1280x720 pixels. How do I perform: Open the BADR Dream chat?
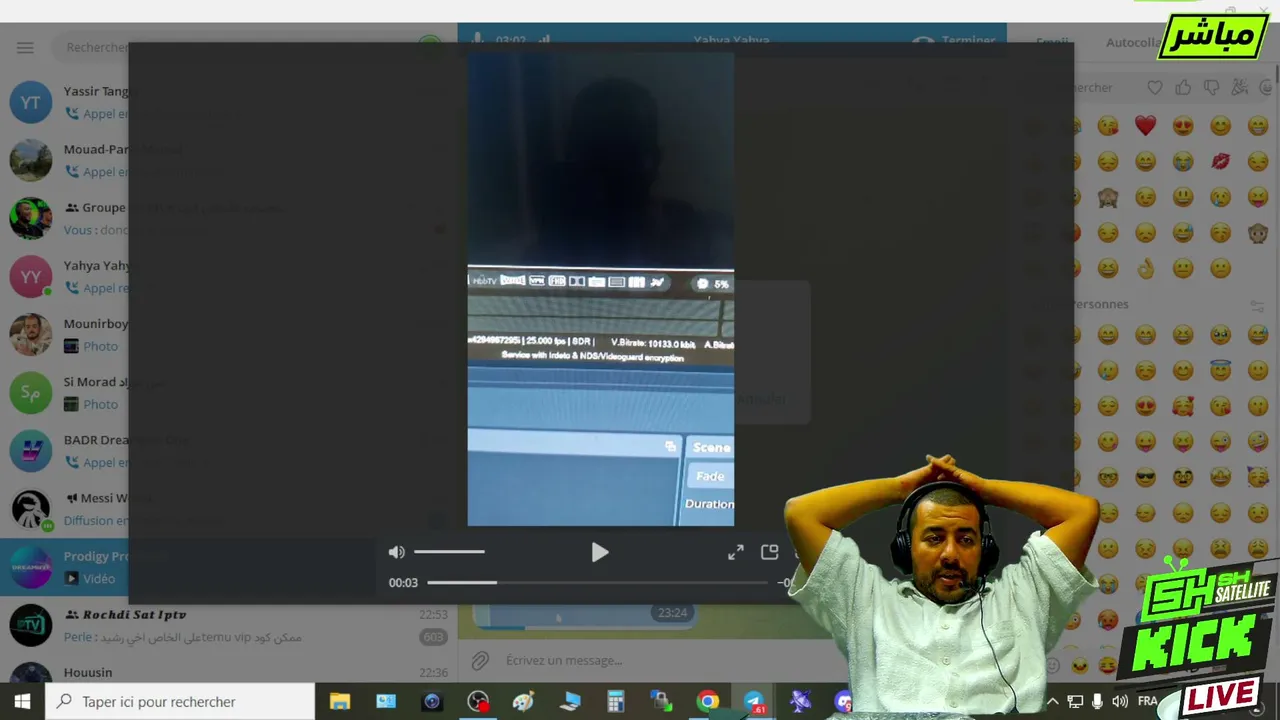(229, 450)
